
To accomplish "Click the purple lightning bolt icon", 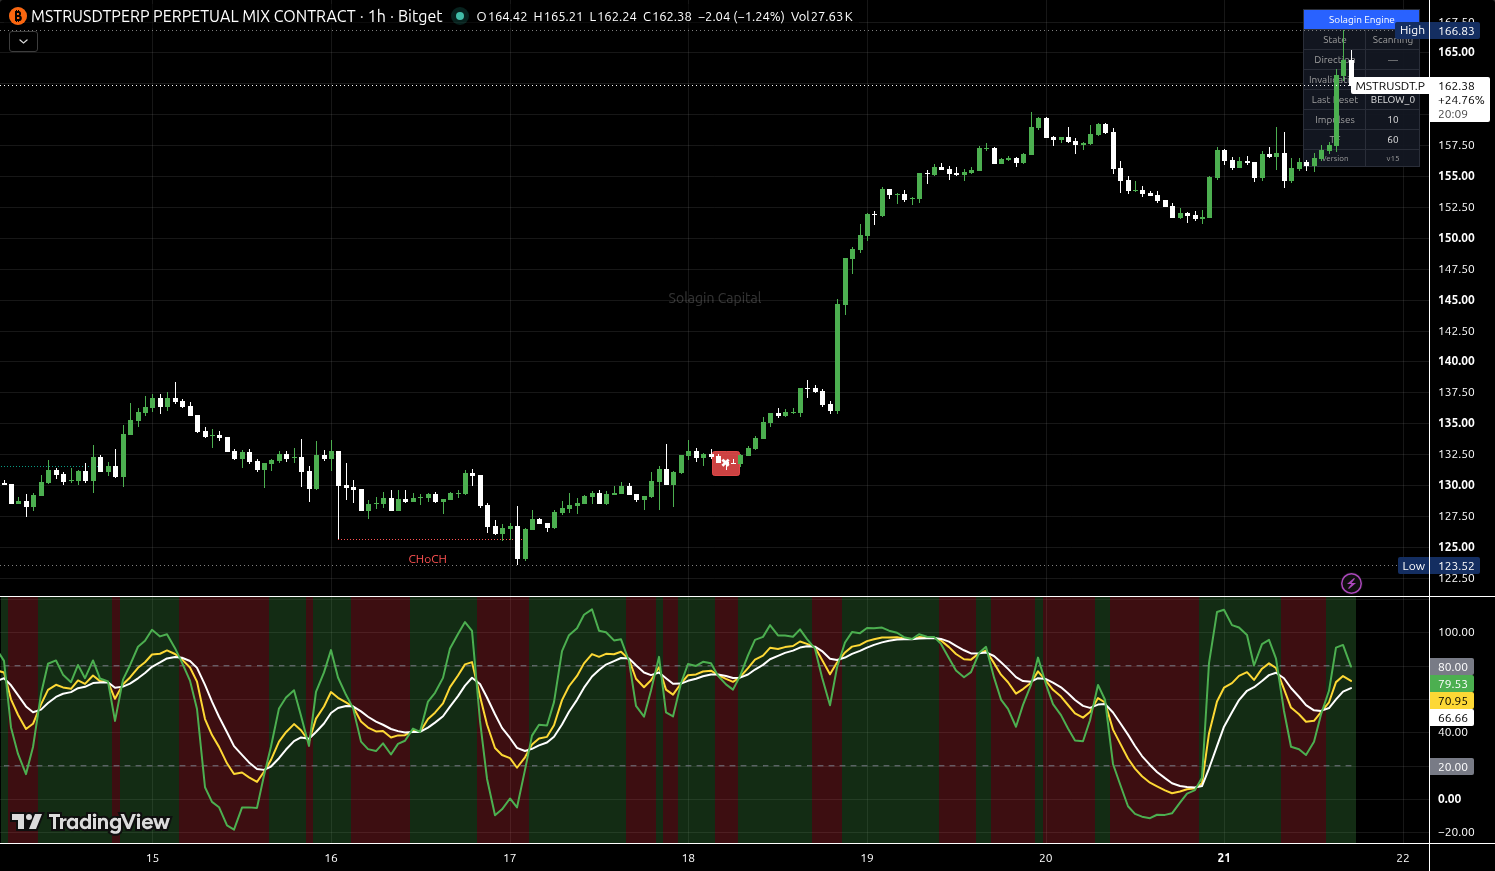I will [1351, 583].
